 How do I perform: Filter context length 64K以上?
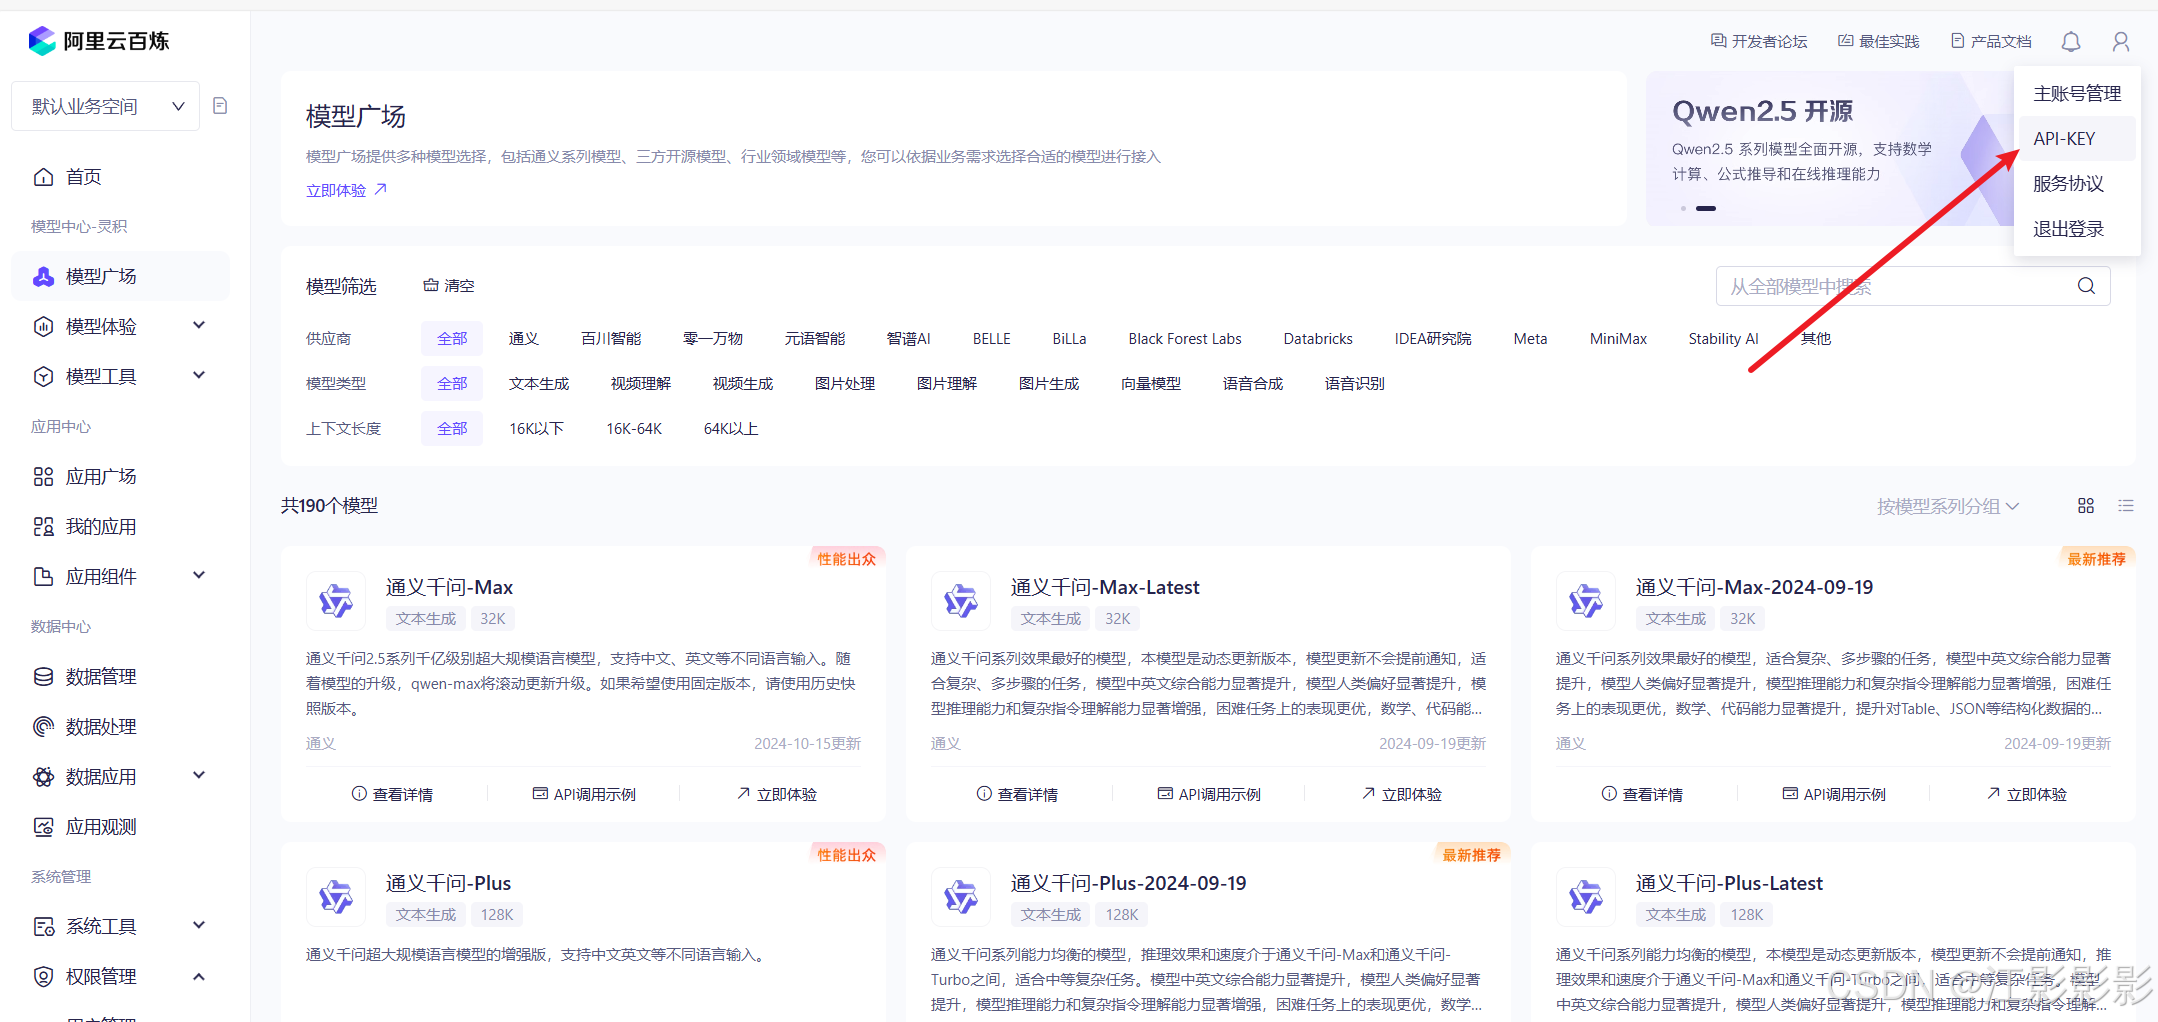click(x=731, y=429)
